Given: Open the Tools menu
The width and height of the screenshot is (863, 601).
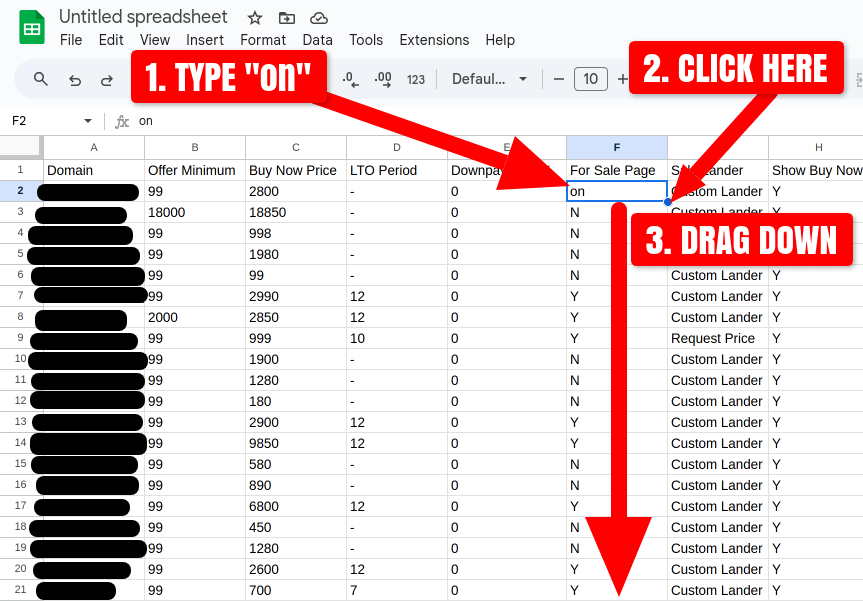Looking at the screenshot, I should 365,40.
